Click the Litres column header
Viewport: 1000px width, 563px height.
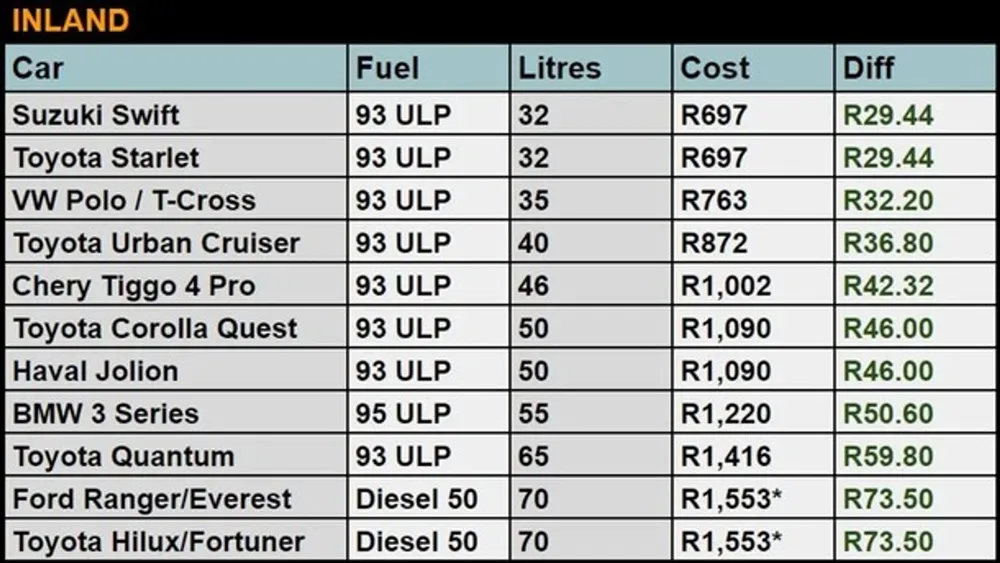point(591,68)
